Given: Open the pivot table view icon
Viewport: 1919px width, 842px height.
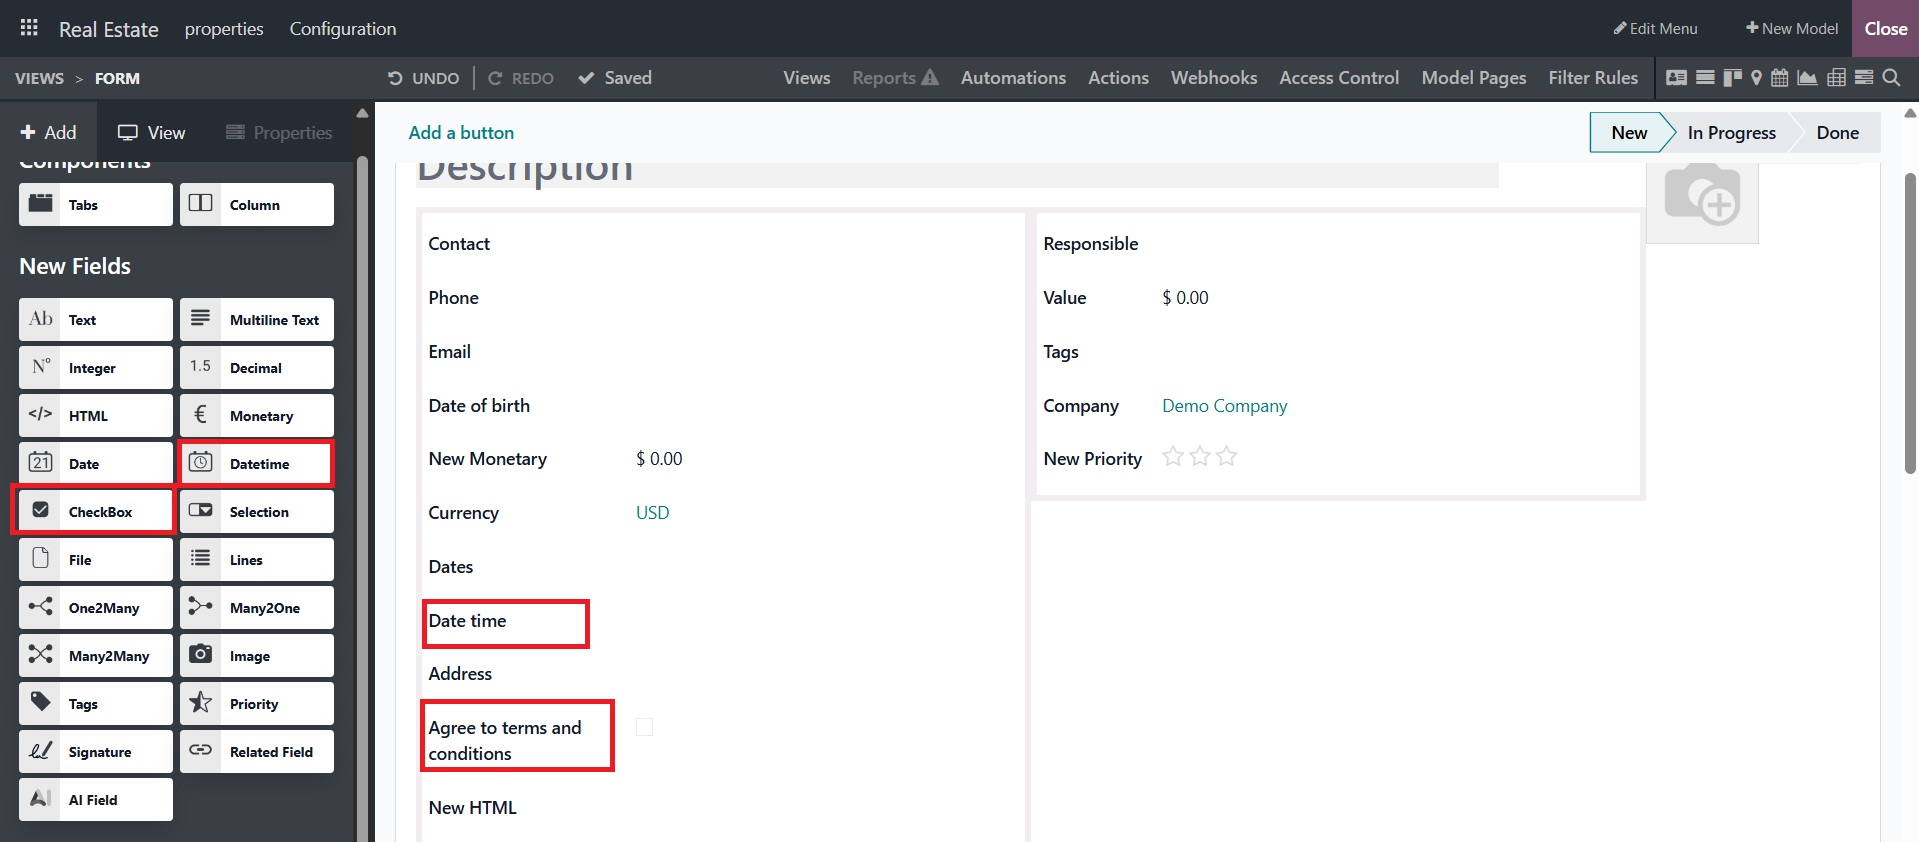Looking at the screenshot, I should pos(1836,78).
